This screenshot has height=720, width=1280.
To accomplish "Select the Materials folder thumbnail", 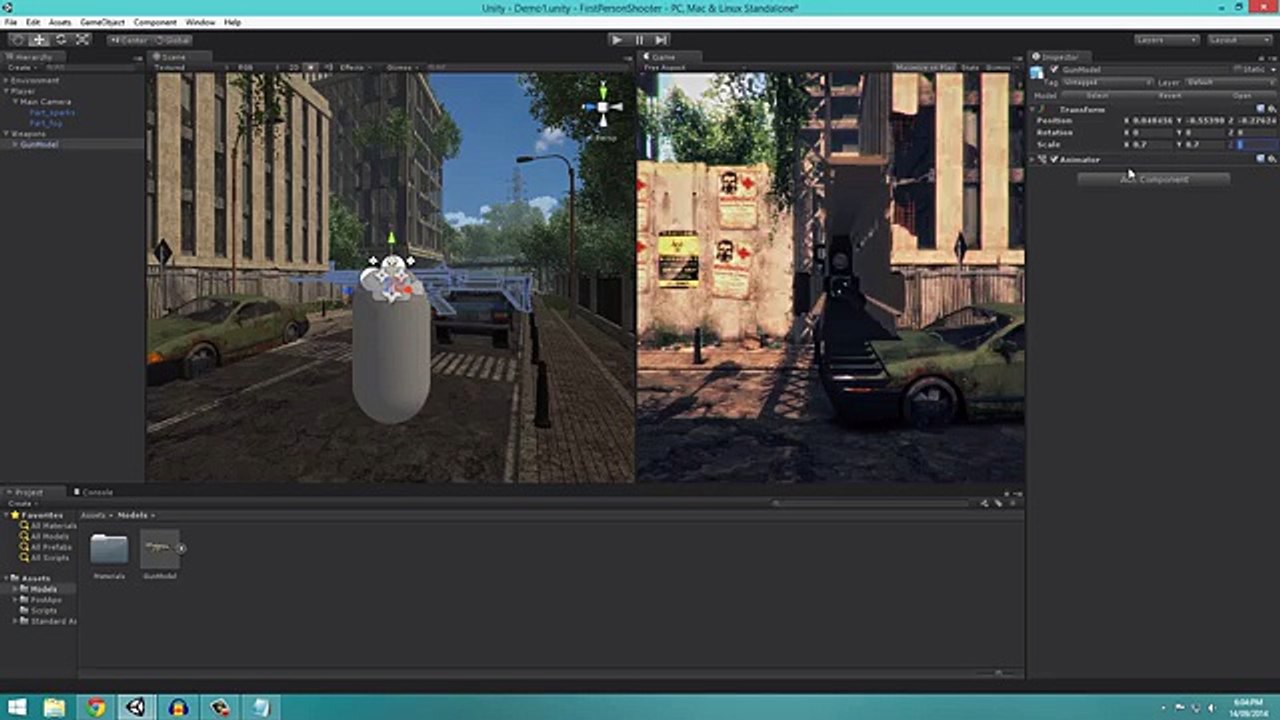I will tap(109, 549).
